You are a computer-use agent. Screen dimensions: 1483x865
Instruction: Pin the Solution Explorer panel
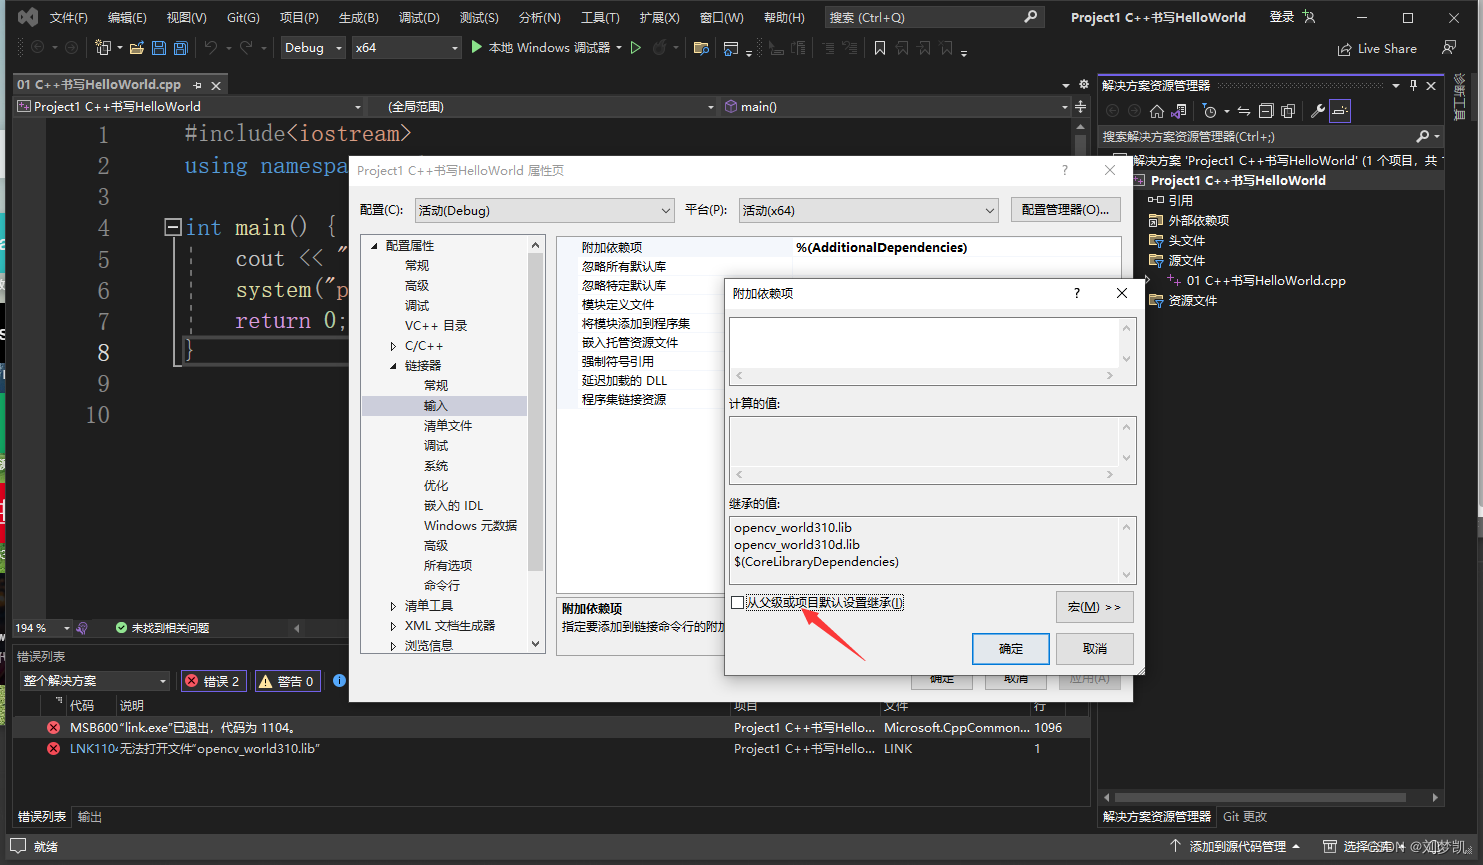click(1413, 85)
